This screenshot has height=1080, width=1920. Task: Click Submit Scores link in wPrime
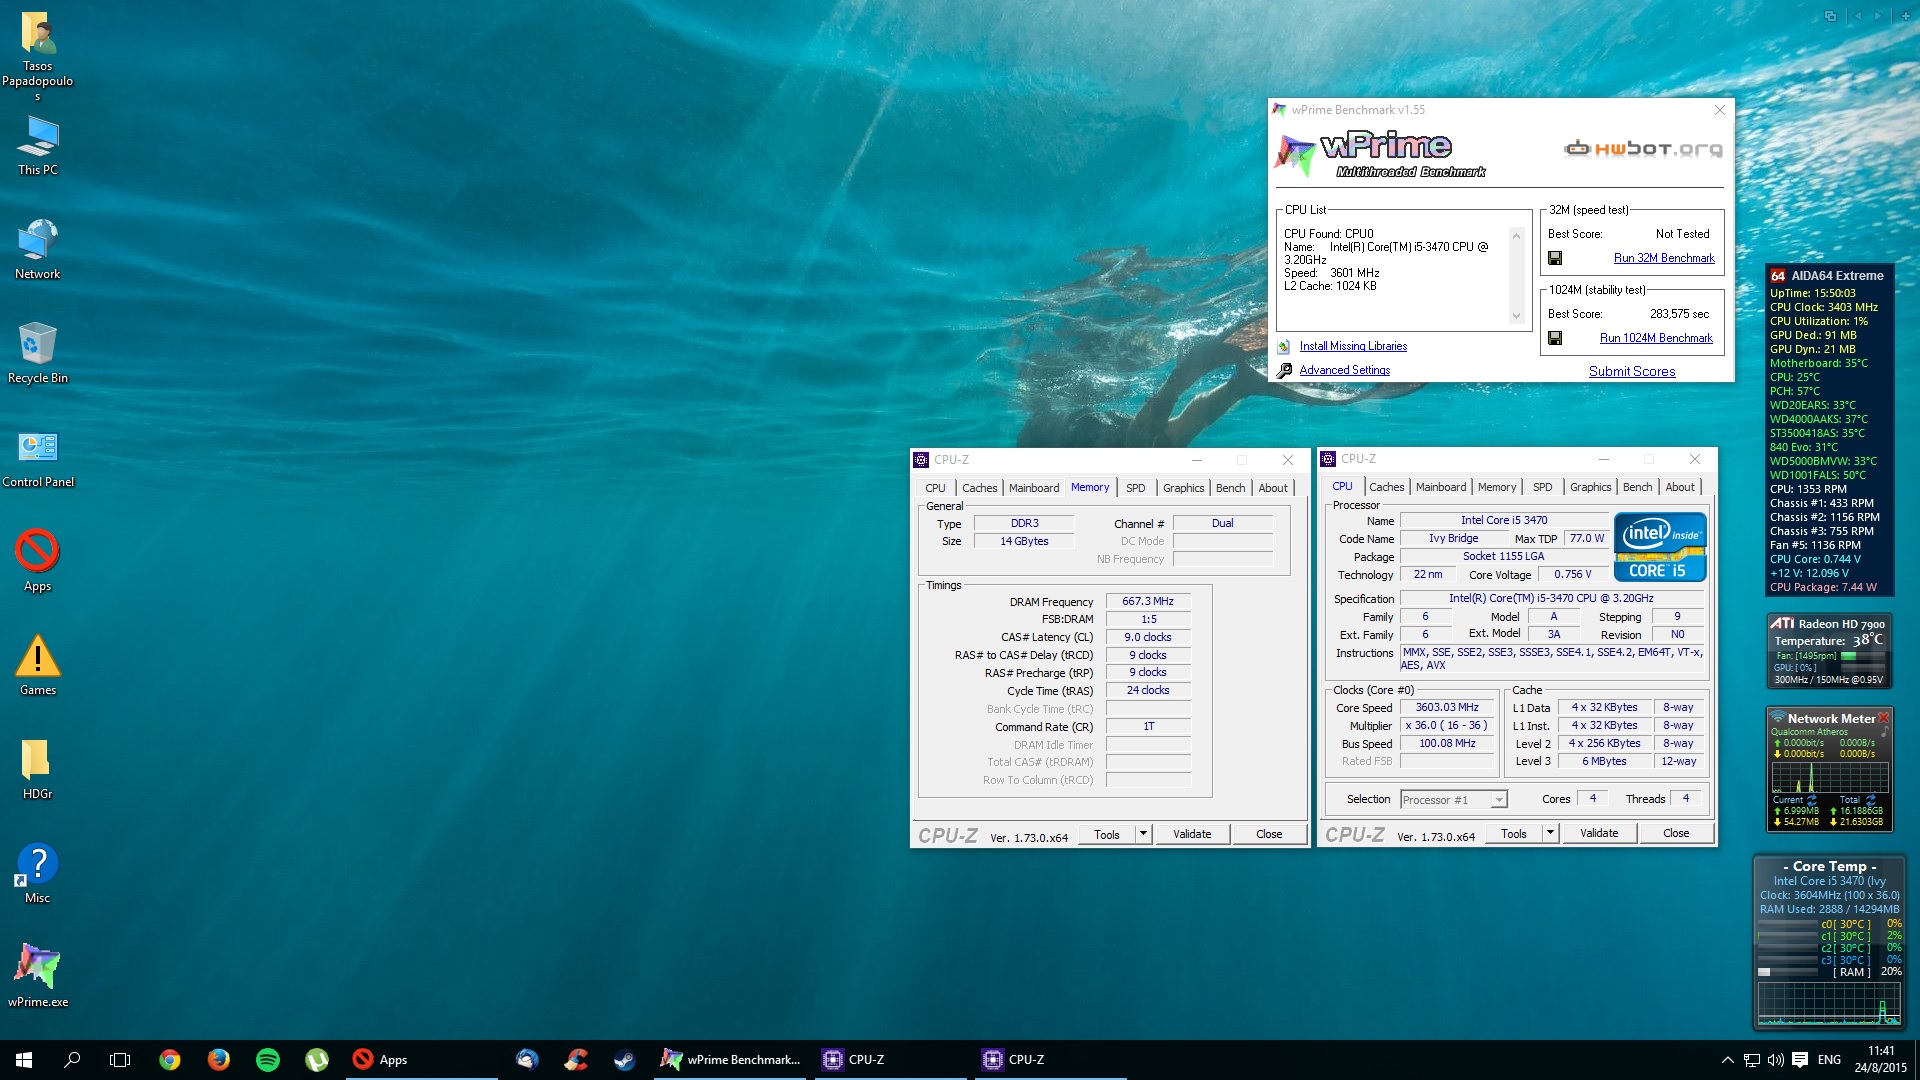click(1632, 371)
